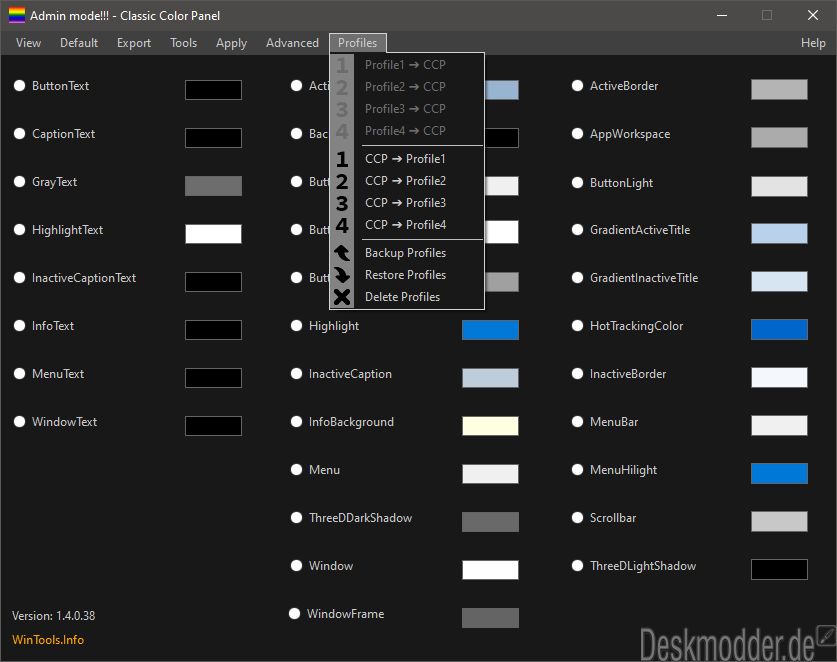
Task: Click the GrayText gray color swatch
Action: point(214,186)
